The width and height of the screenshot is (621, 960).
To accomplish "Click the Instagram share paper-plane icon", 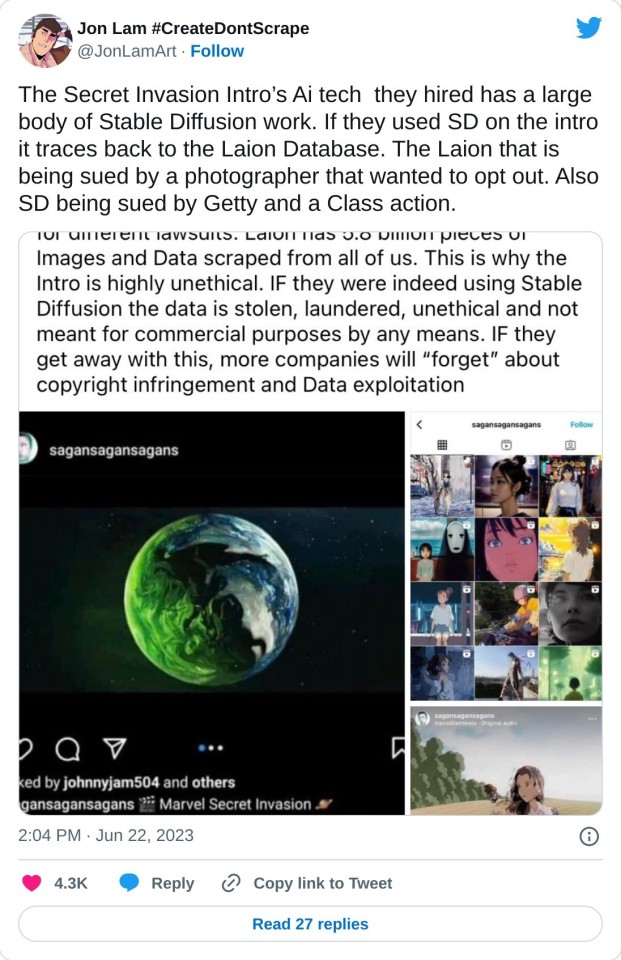I will tap(115, 748).
